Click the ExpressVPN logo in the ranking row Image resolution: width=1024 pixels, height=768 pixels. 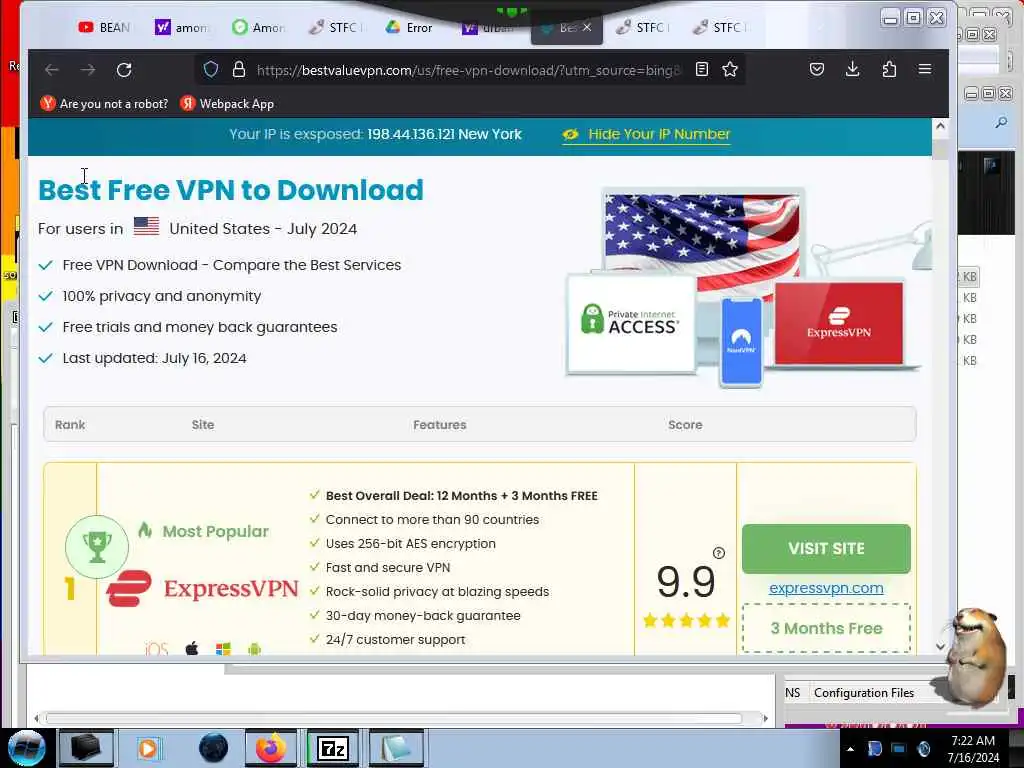pos(202,588)
